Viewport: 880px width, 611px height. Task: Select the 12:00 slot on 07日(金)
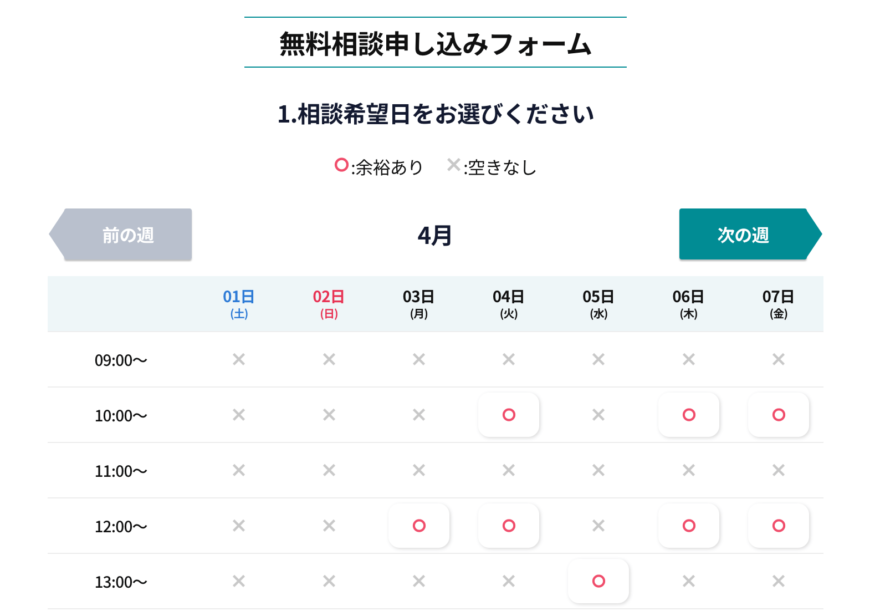pyautogui.click(x=779, y=526)
